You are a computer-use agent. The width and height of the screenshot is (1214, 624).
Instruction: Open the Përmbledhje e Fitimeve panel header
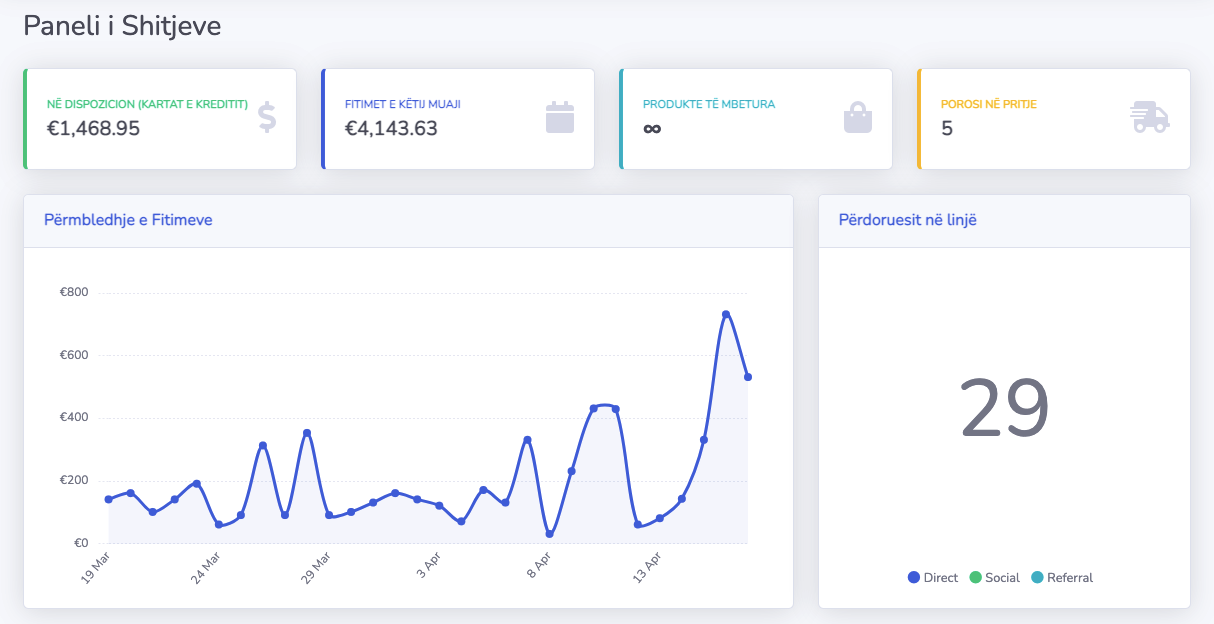(x=128, y=220)
